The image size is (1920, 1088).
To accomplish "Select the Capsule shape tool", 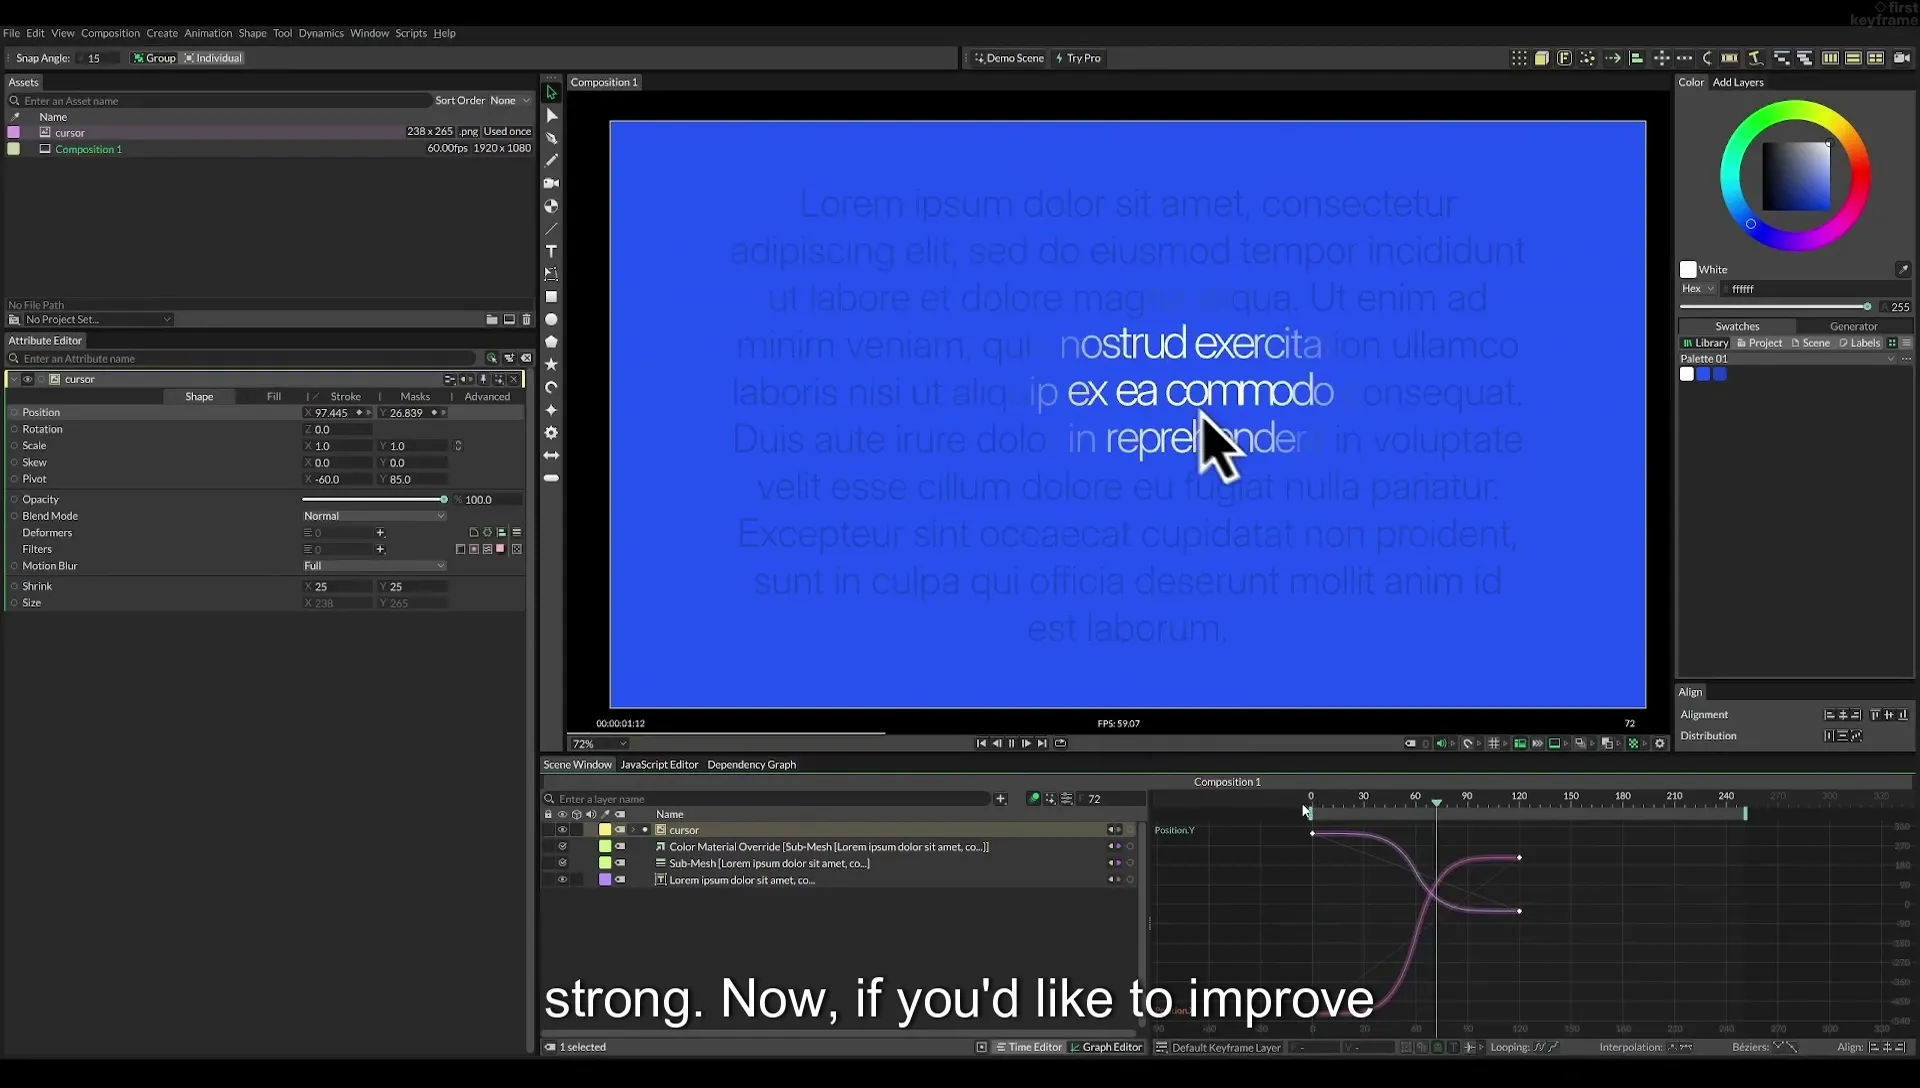I will 551,478.
